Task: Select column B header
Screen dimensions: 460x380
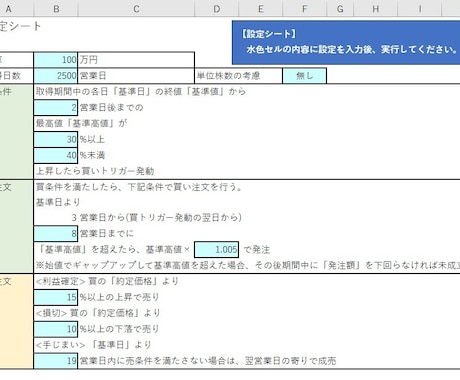Action: coord(56,9)
